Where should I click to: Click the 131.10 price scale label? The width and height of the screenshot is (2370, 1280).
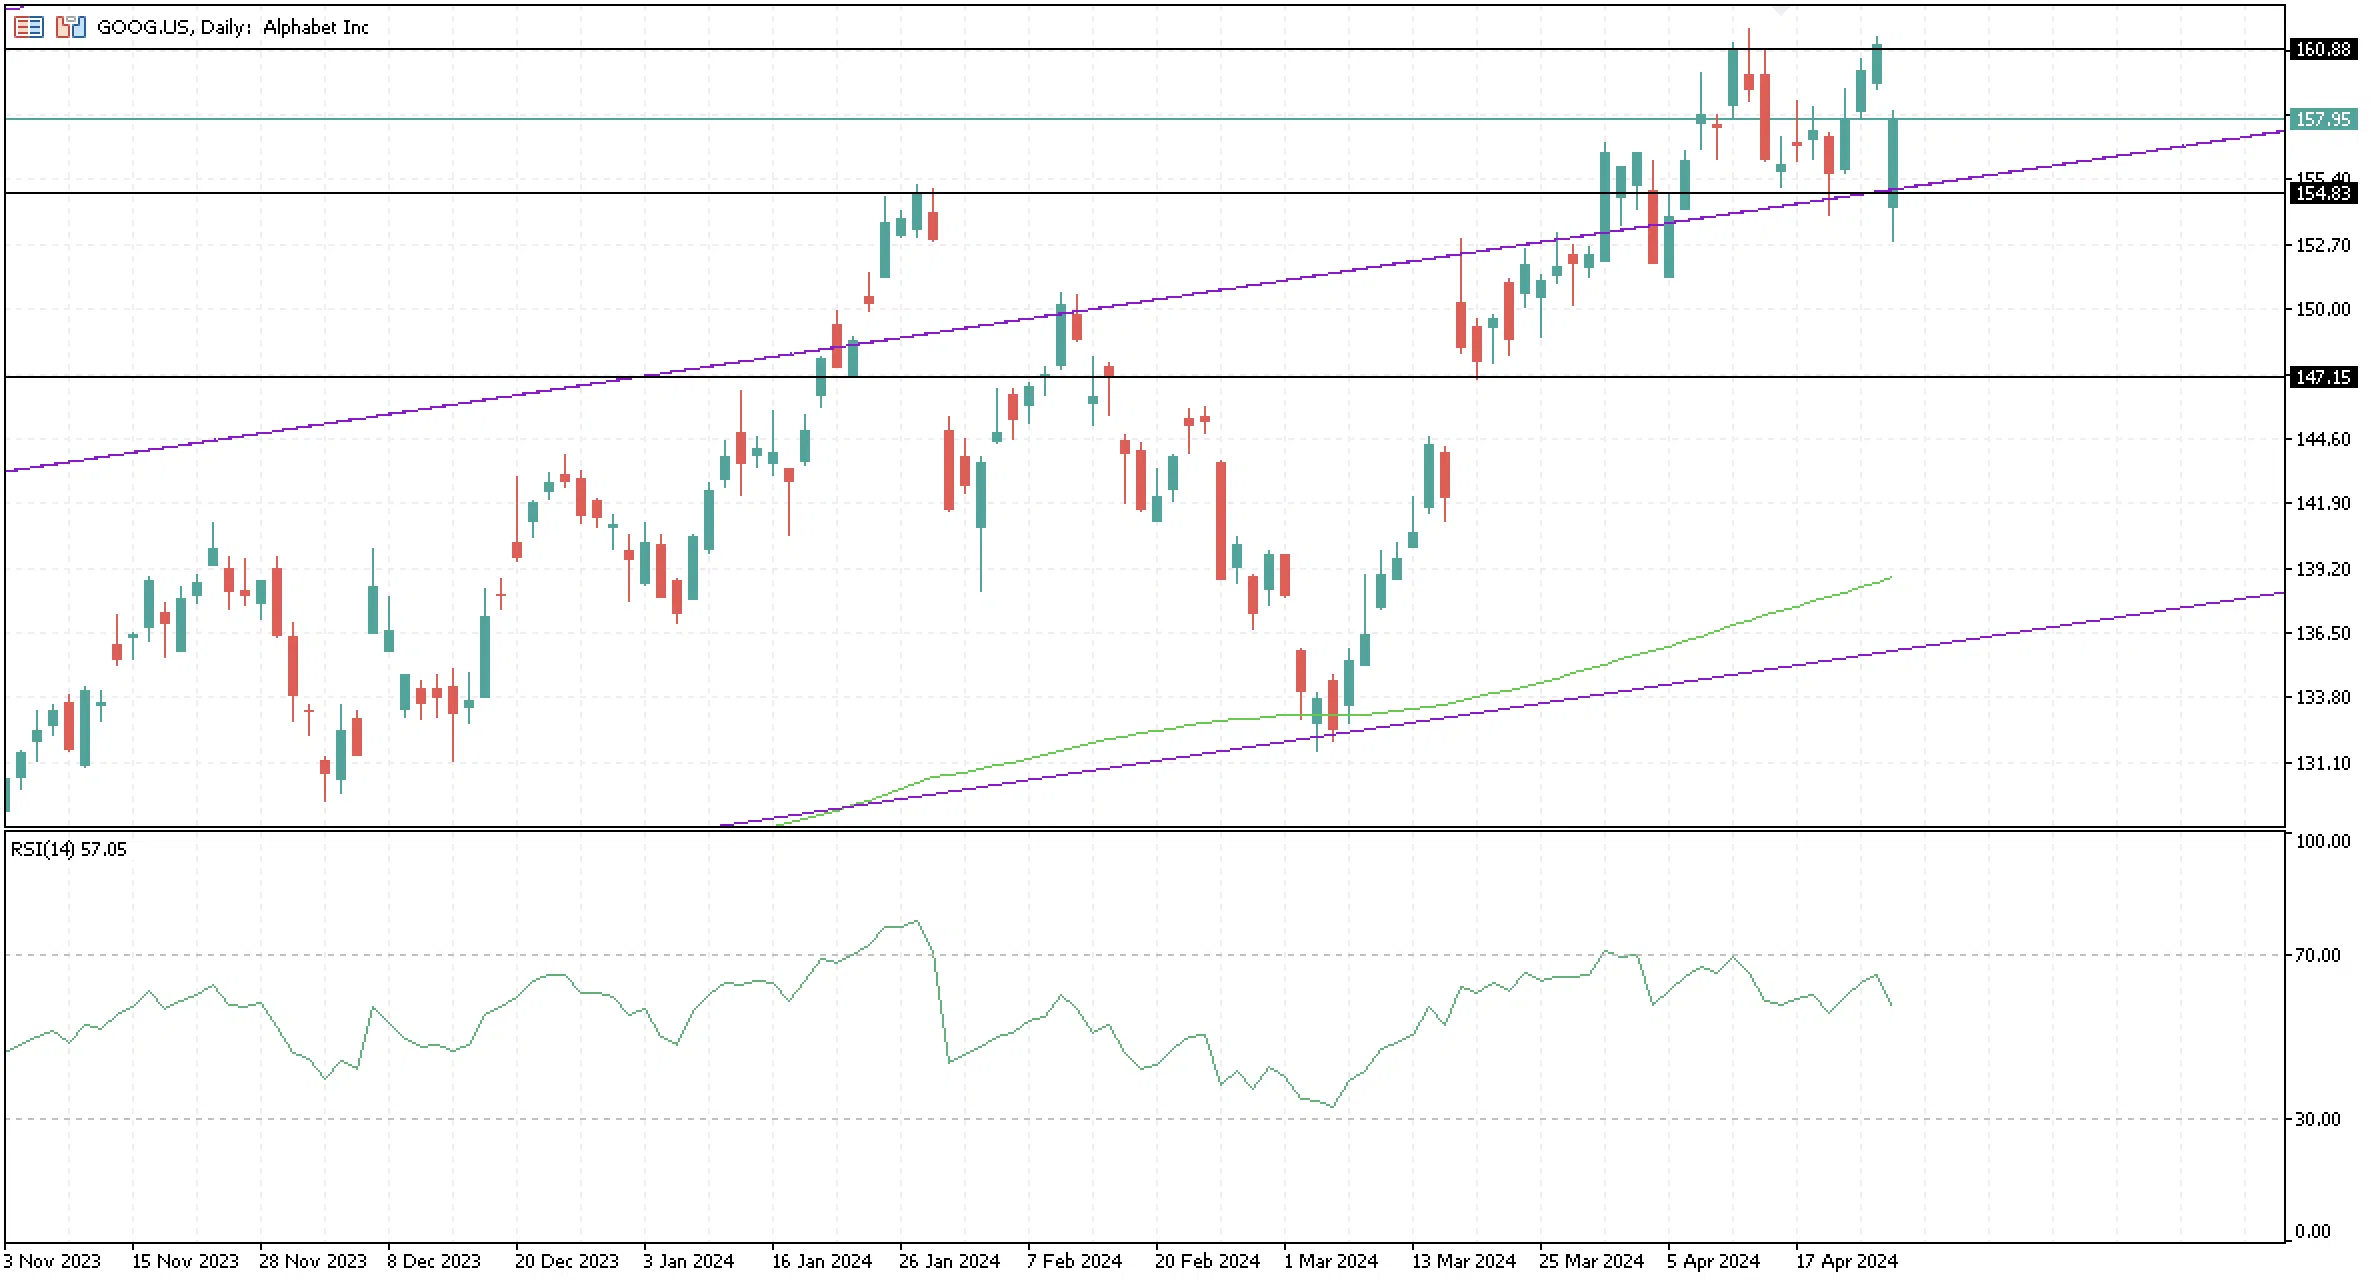point(2322,763)
